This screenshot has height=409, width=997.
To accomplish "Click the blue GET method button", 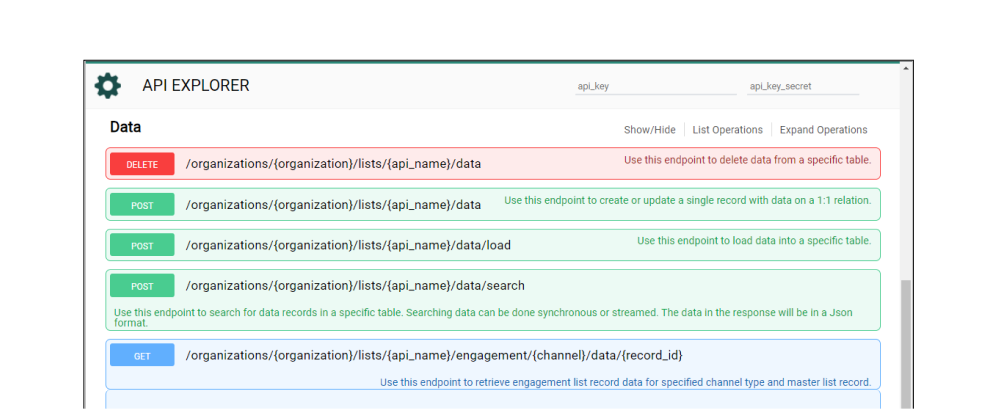I will tap(142, 356).
